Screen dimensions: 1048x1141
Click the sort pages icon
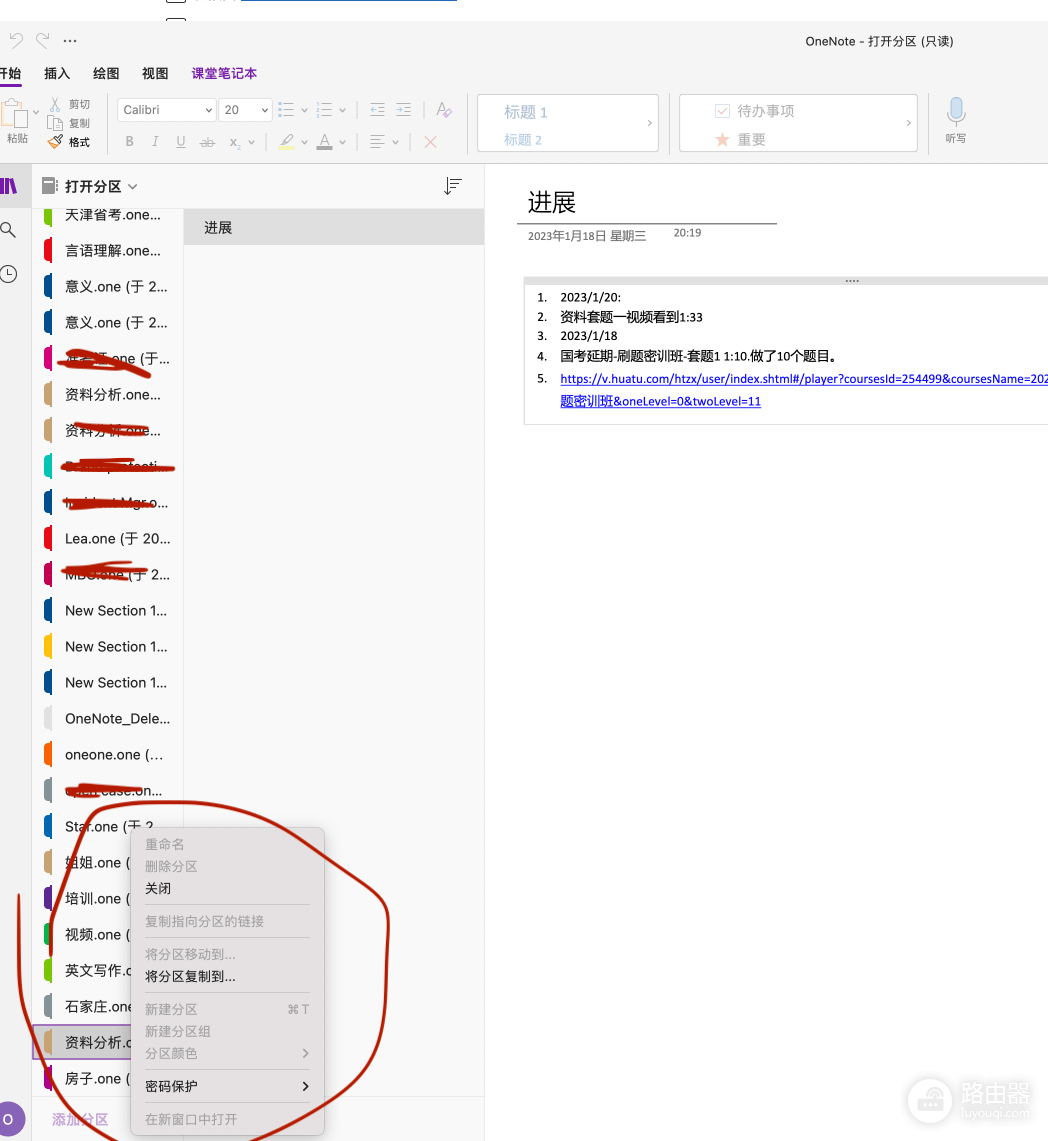point(453,186)
